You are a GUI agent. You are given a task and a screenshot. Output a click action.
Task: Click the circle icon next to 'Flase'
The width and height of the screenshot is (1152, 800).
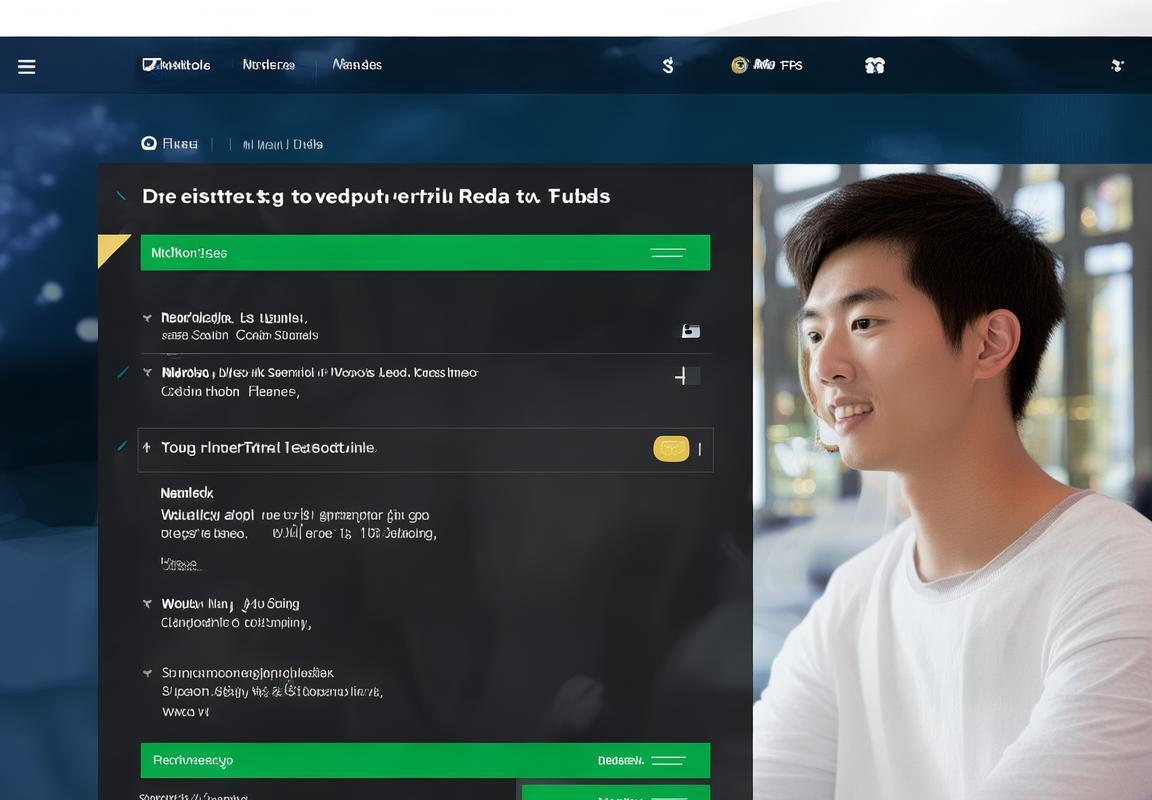point(149,143)
